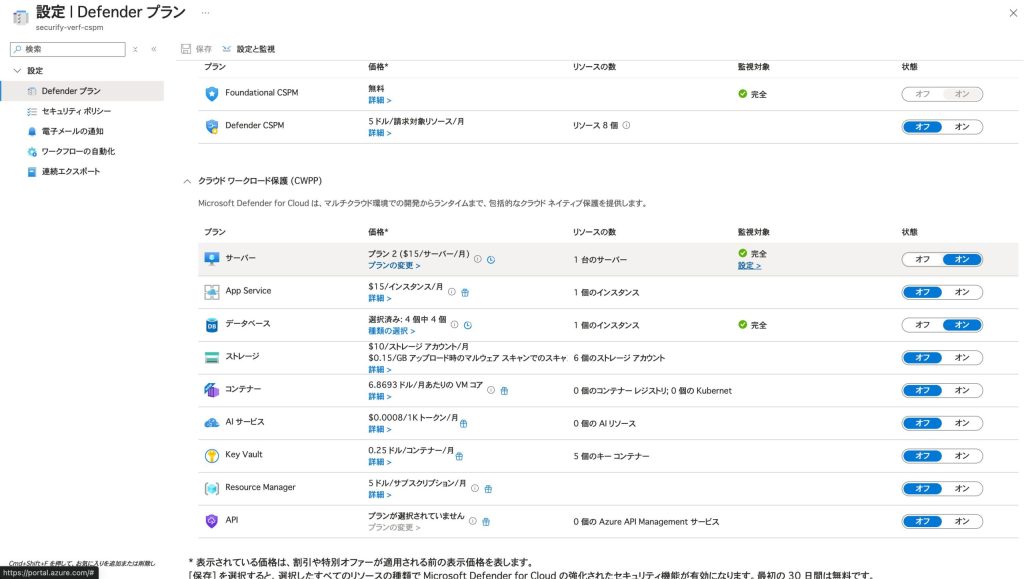The height and width of the screenshot is (579, 1024).
Task: Click the info icon in the Resource Manager row
Action: click(x=475, y=489)
